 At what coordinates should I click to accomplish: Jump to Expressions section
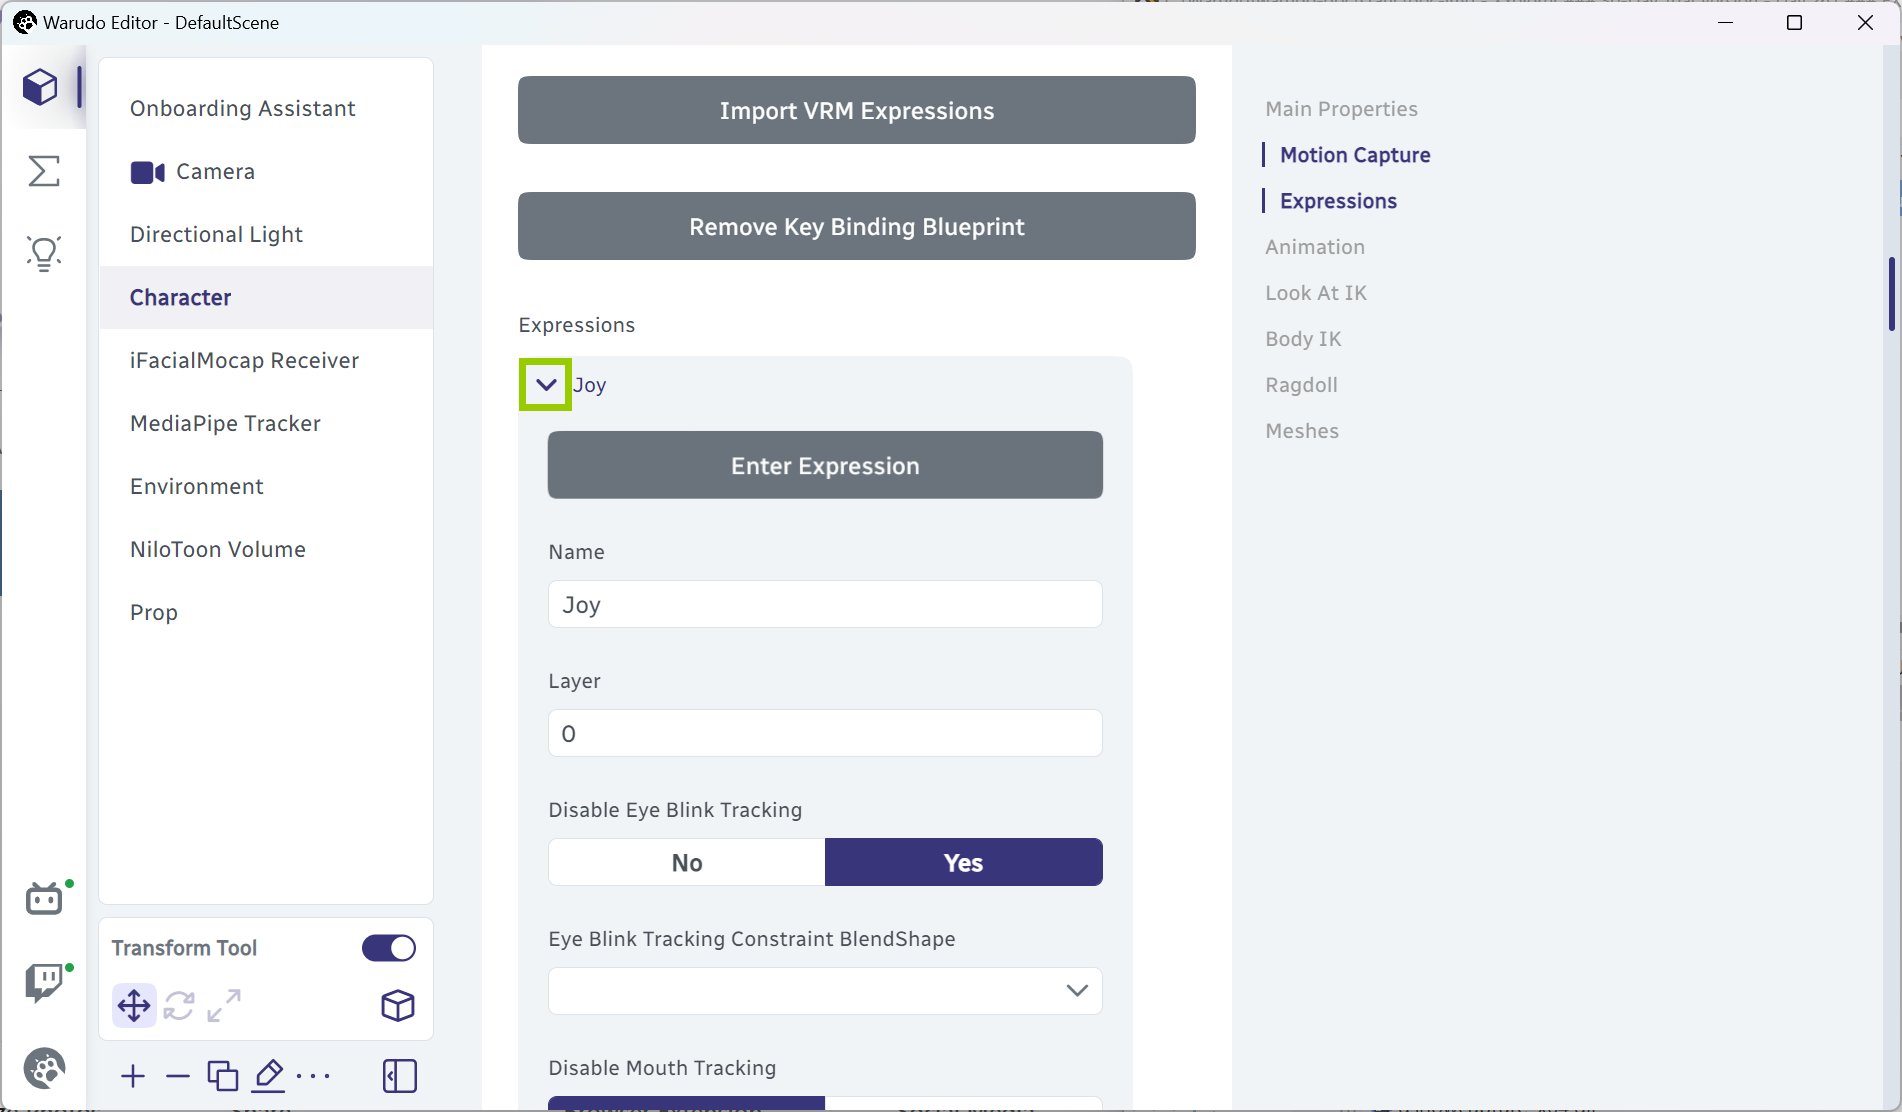pyautogui.click(x=1338, y=201)
